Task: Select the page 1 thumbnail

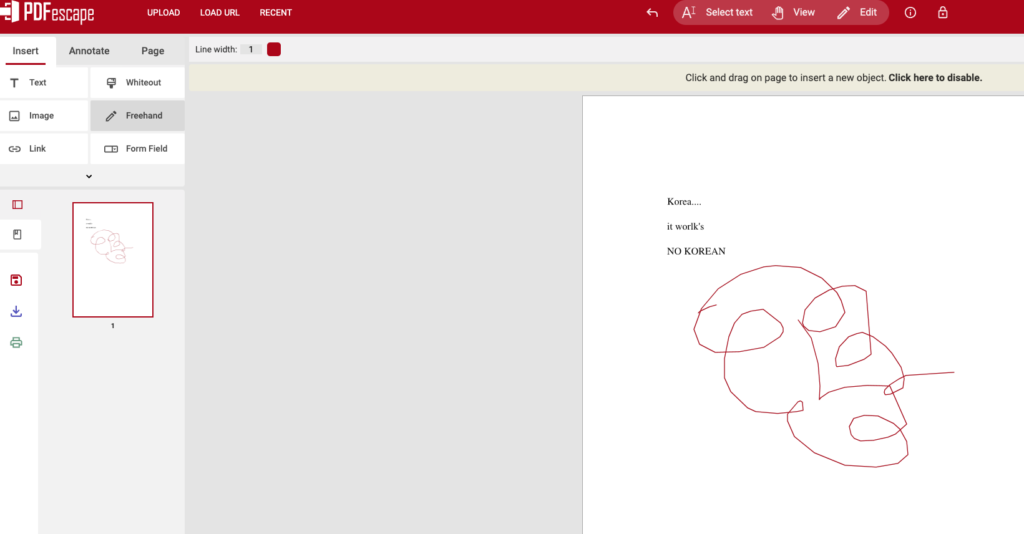Action: click(x=113, y=259)
